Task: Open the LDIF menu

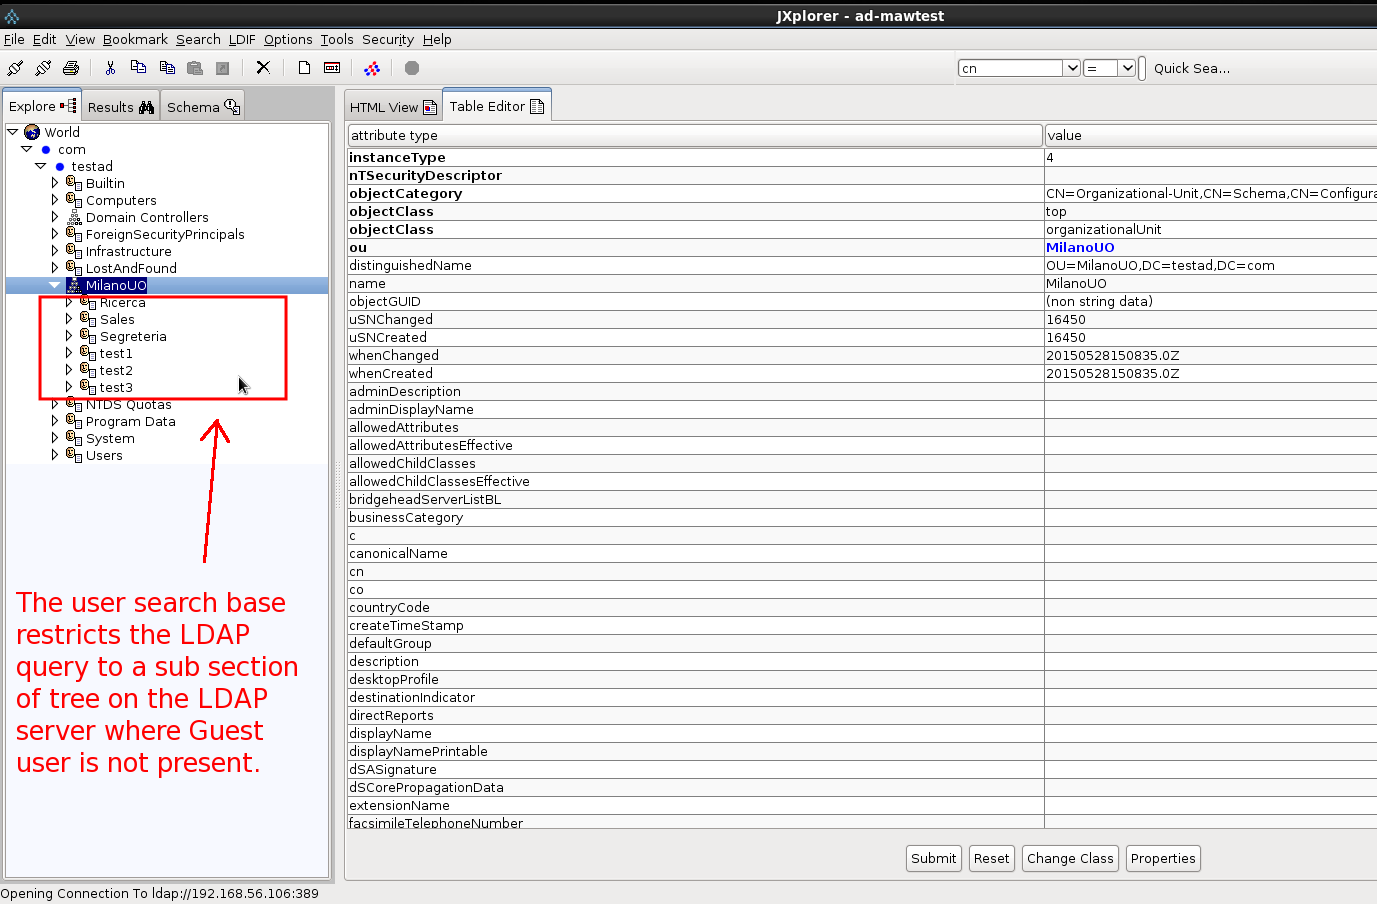Action: pyautogui.click(x=242, y=40)
